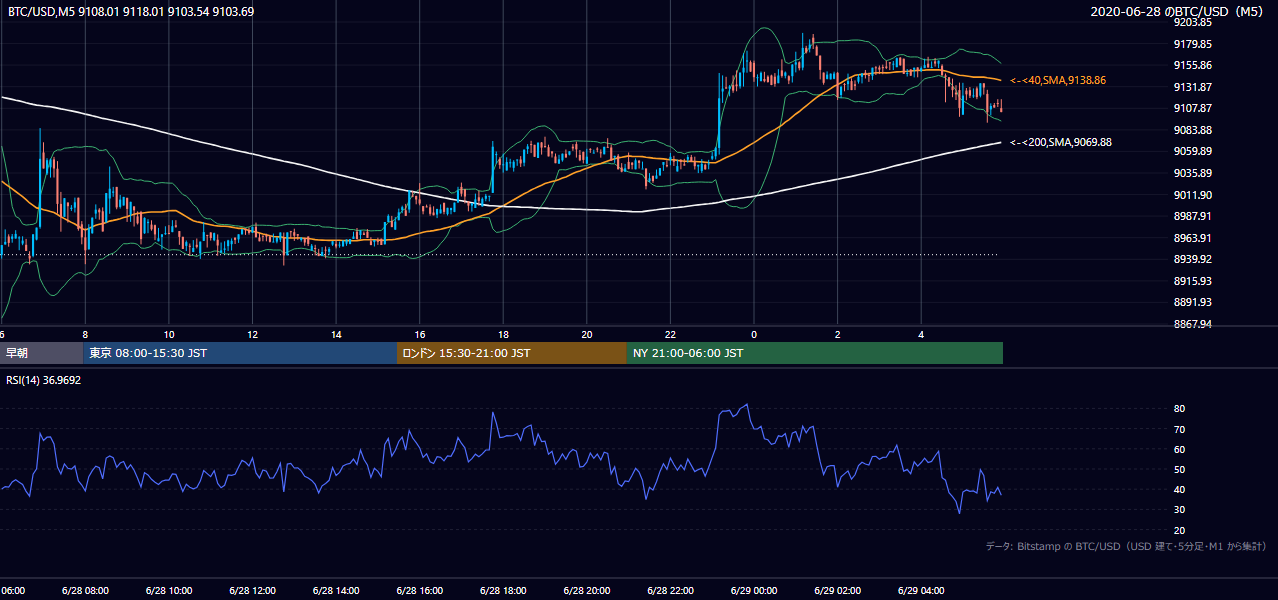Click RSI axis level 50

pos(1180,469)
